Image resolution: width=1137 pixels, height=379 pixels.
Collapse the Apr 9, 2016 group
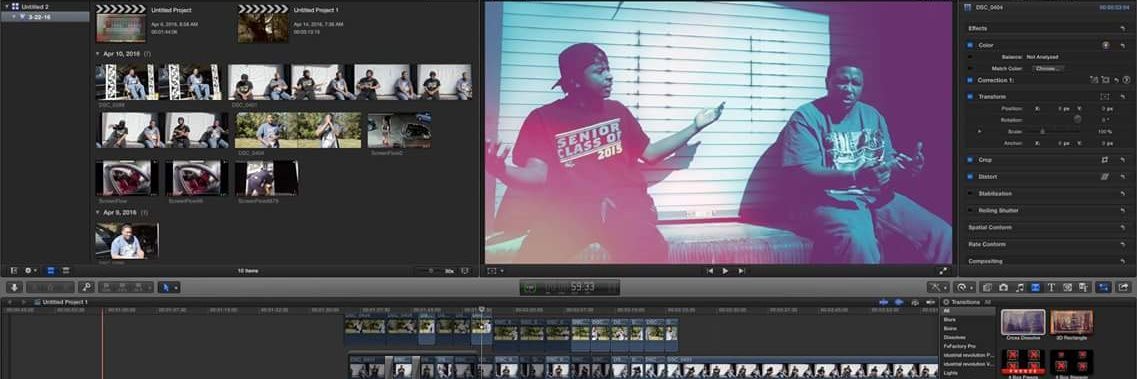point(98,212)
